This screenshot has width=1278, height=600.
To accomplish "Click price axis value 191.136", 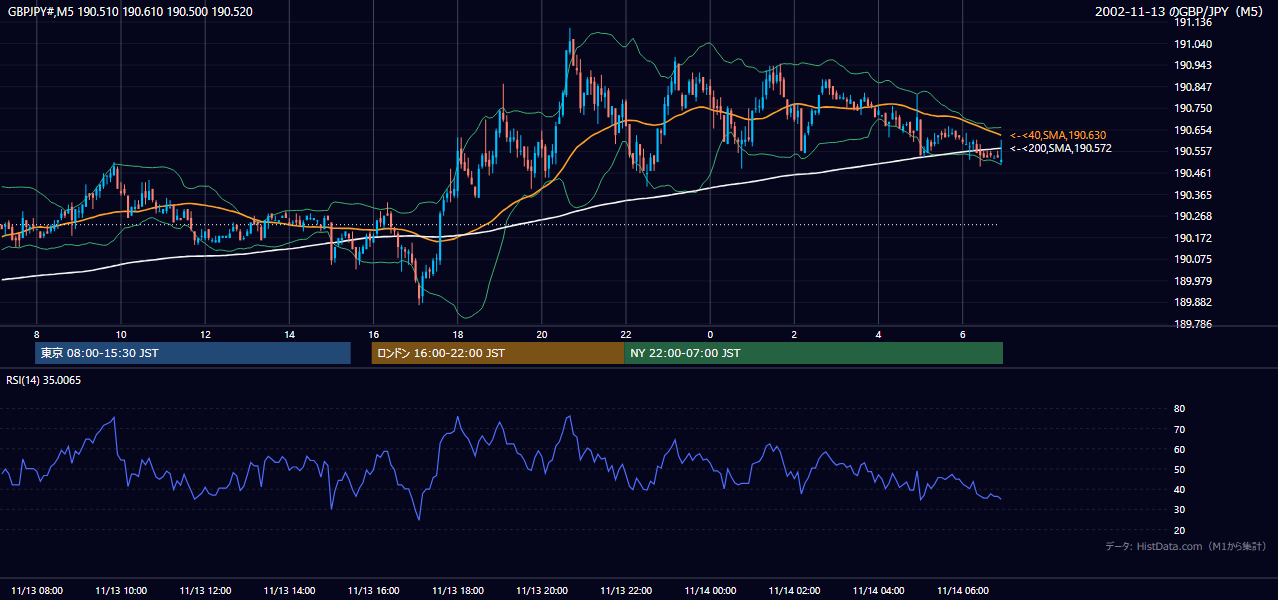I will [x=1193, y=22].
